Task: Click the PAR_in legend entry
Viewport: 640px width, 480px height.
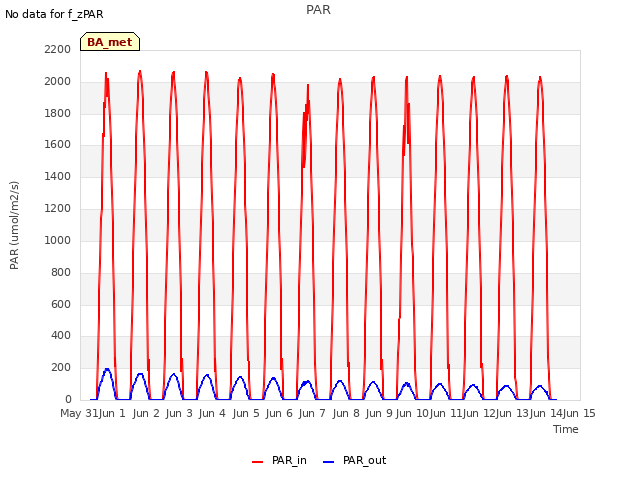Action: pyautogui.click(x=280, y=461)
